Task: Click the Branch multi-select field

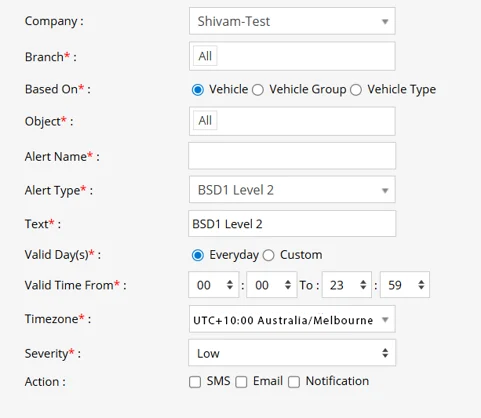Action: coord(292,56)
